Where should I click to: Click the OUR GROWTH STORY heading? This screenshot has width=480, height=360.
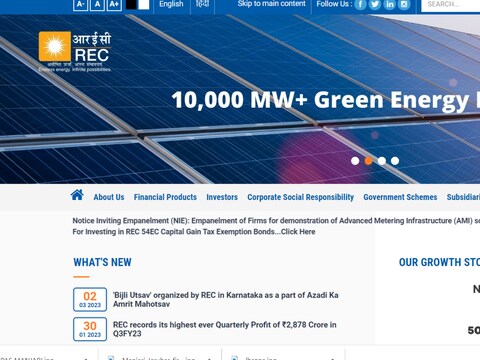click(439, 262)
